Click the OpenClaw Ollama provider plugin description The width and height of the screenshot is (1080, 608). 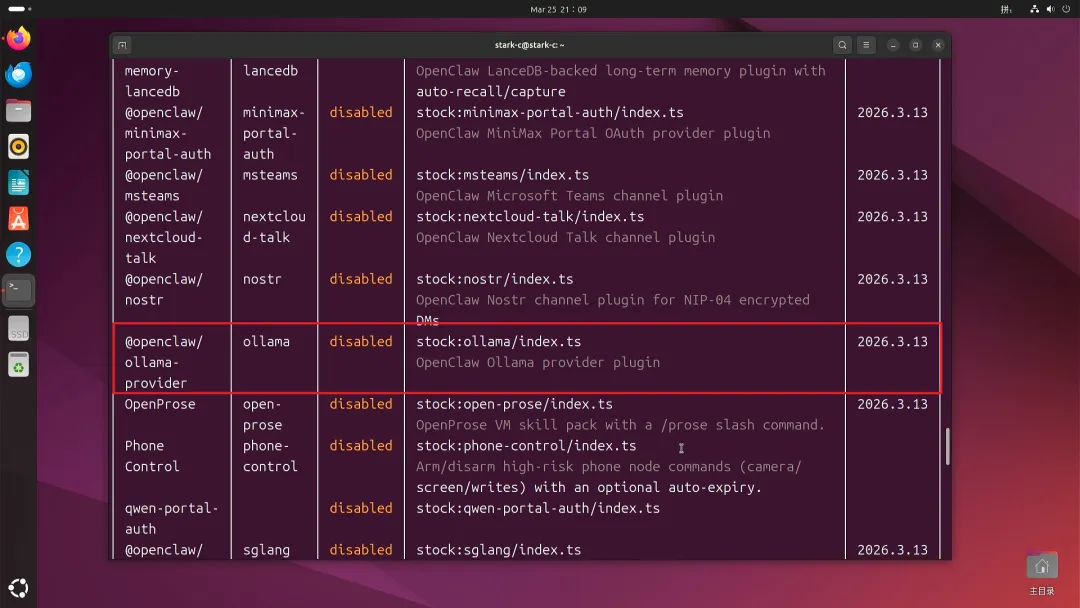click(x=538, y=362)
